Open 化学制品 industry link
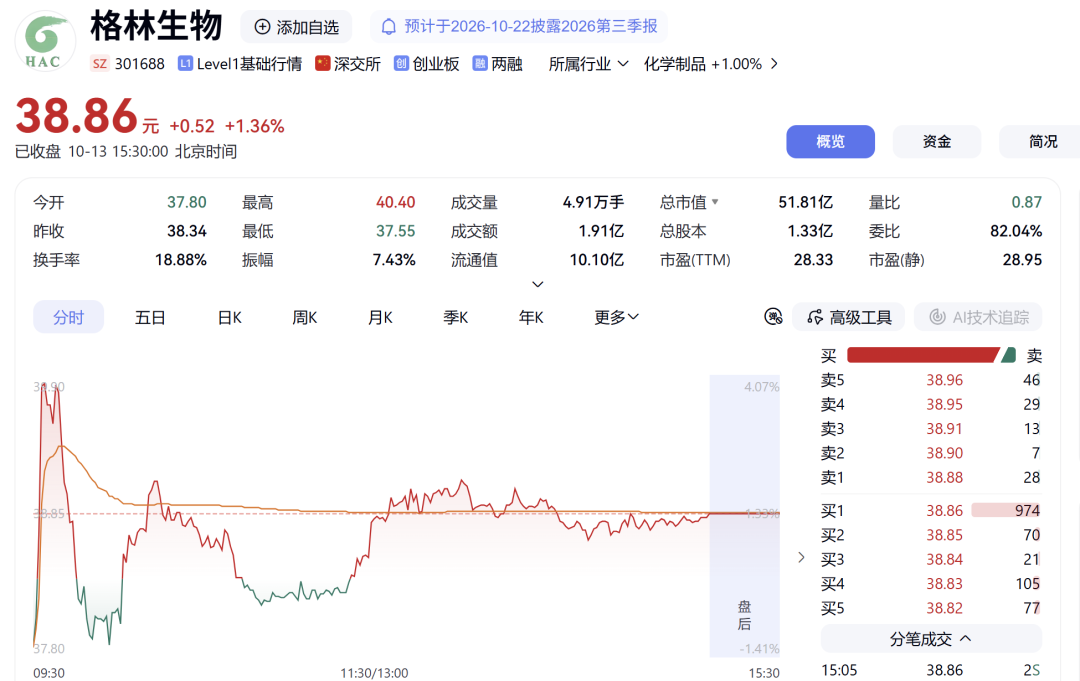This screenshot has width=1080, height=681. coord(703,64)
